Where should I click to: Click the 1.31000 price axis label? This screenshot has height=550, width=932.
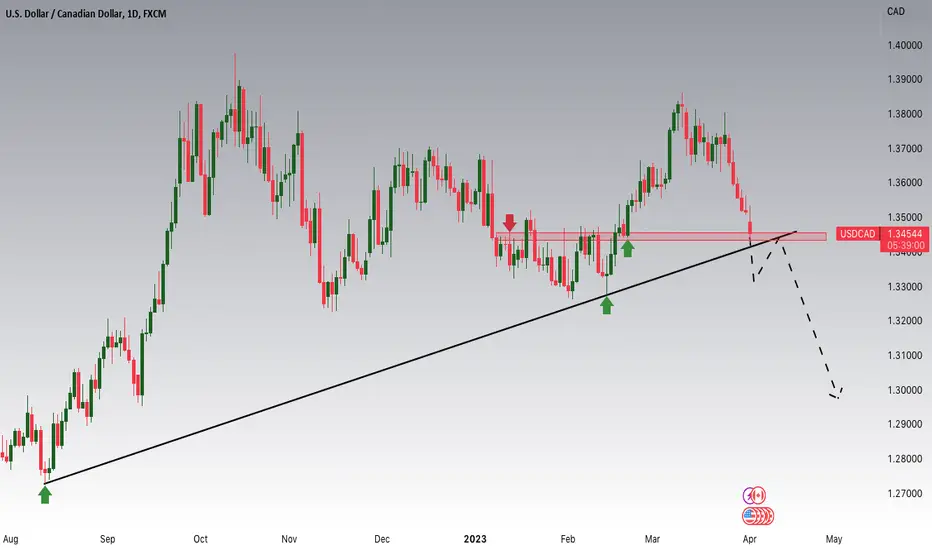(905, 356)
